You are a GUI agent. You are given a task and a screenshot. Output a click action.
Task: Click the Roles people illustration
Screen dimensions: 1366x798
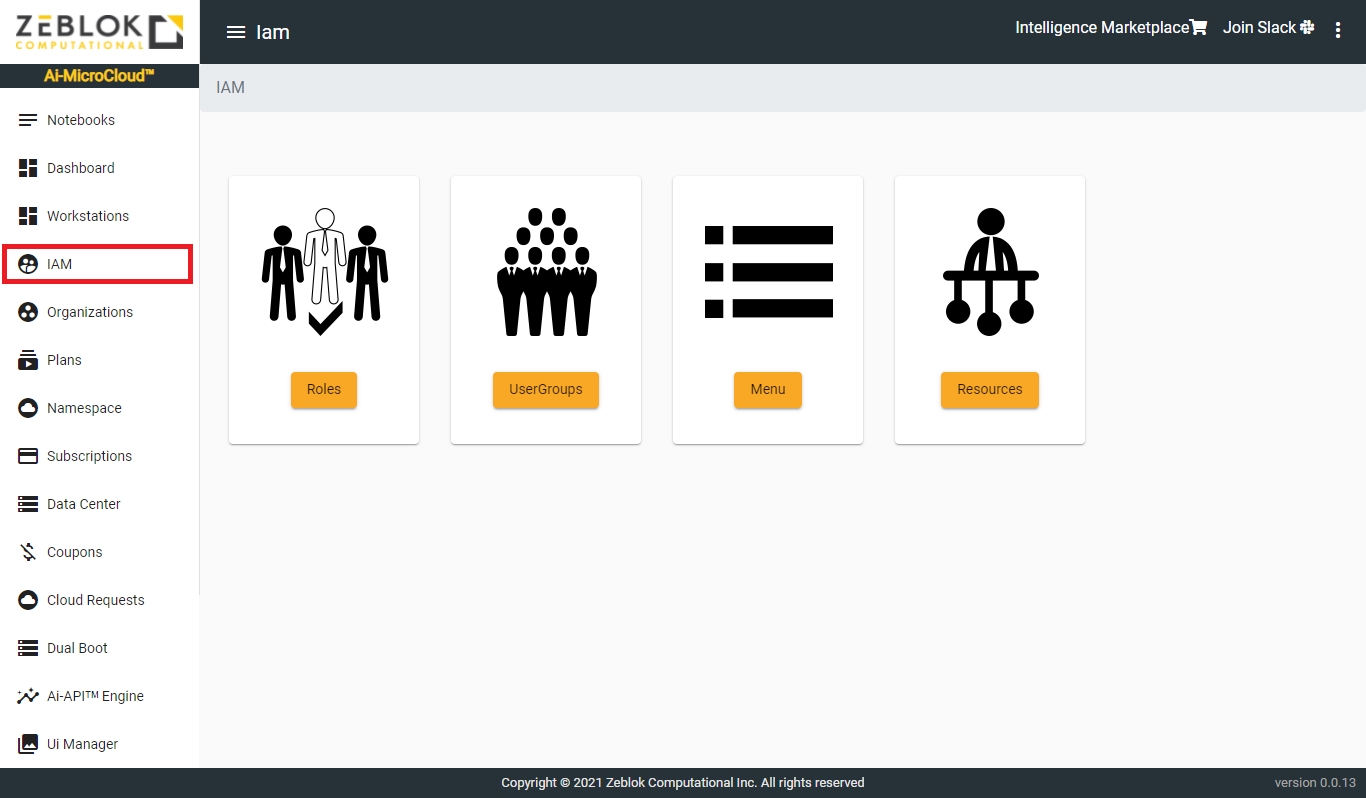tap(324, 271)
